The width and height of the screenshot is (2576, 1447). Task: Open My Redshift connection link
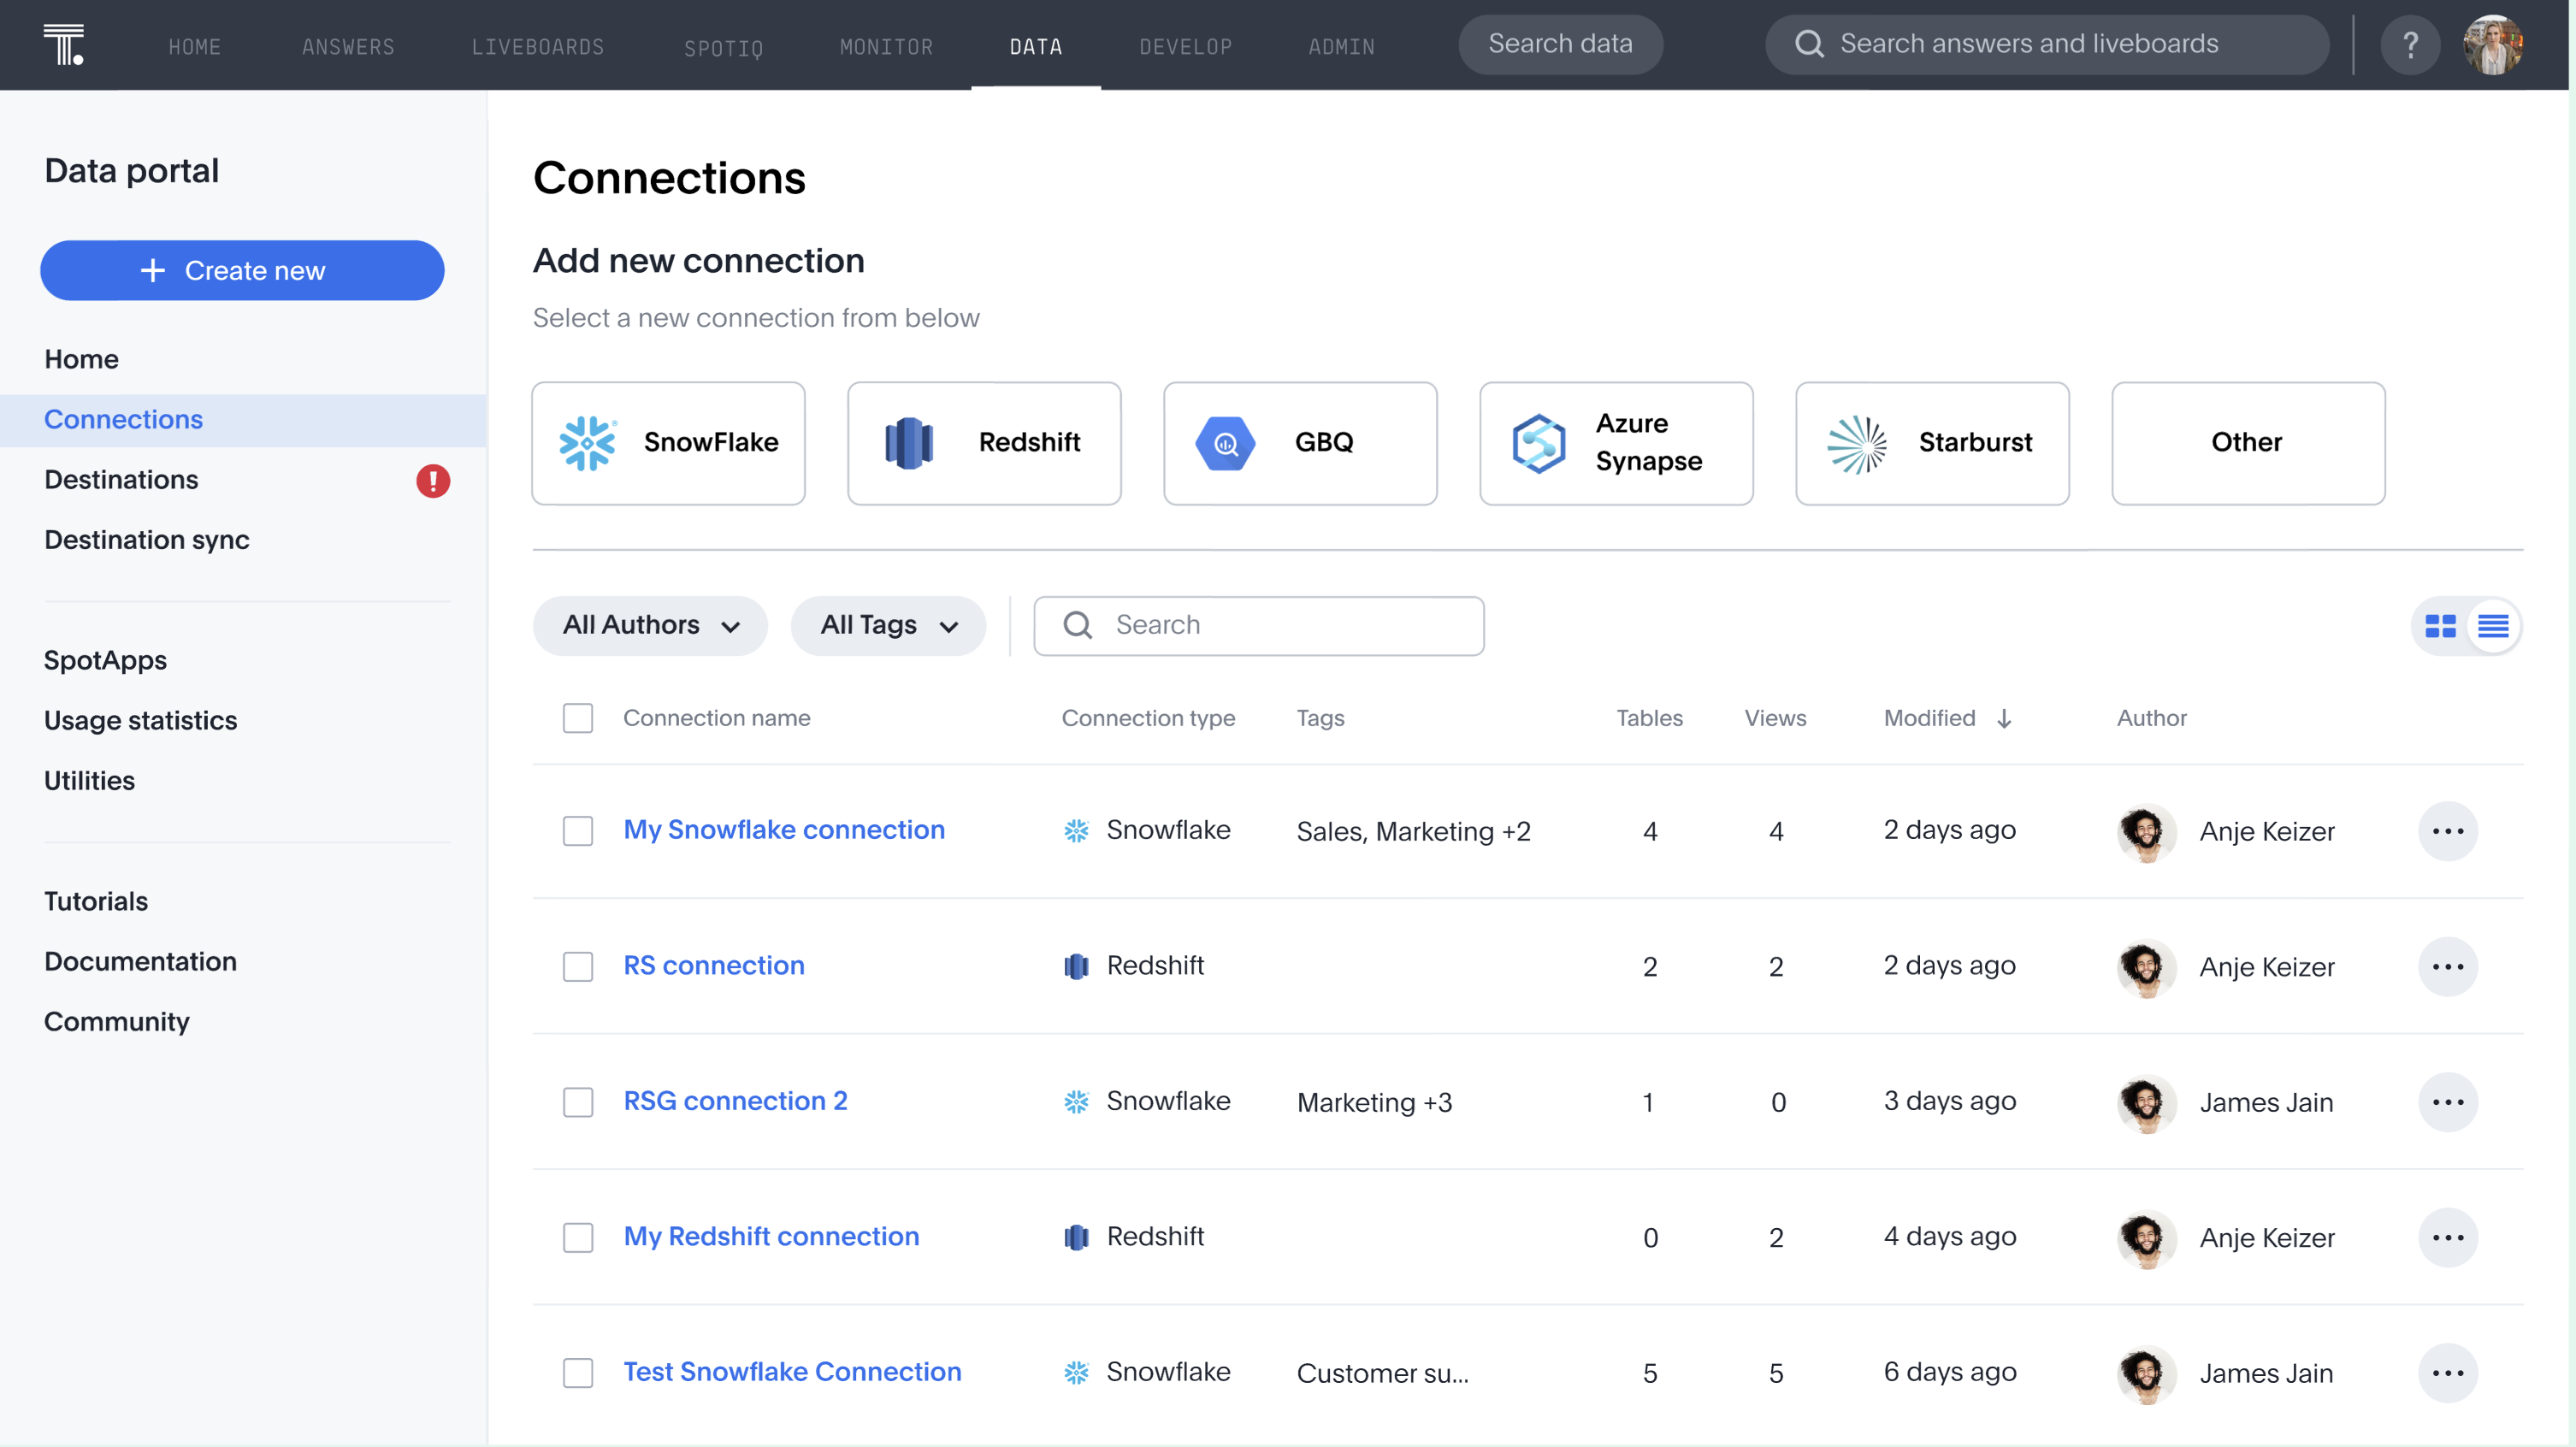(771, 1237)
